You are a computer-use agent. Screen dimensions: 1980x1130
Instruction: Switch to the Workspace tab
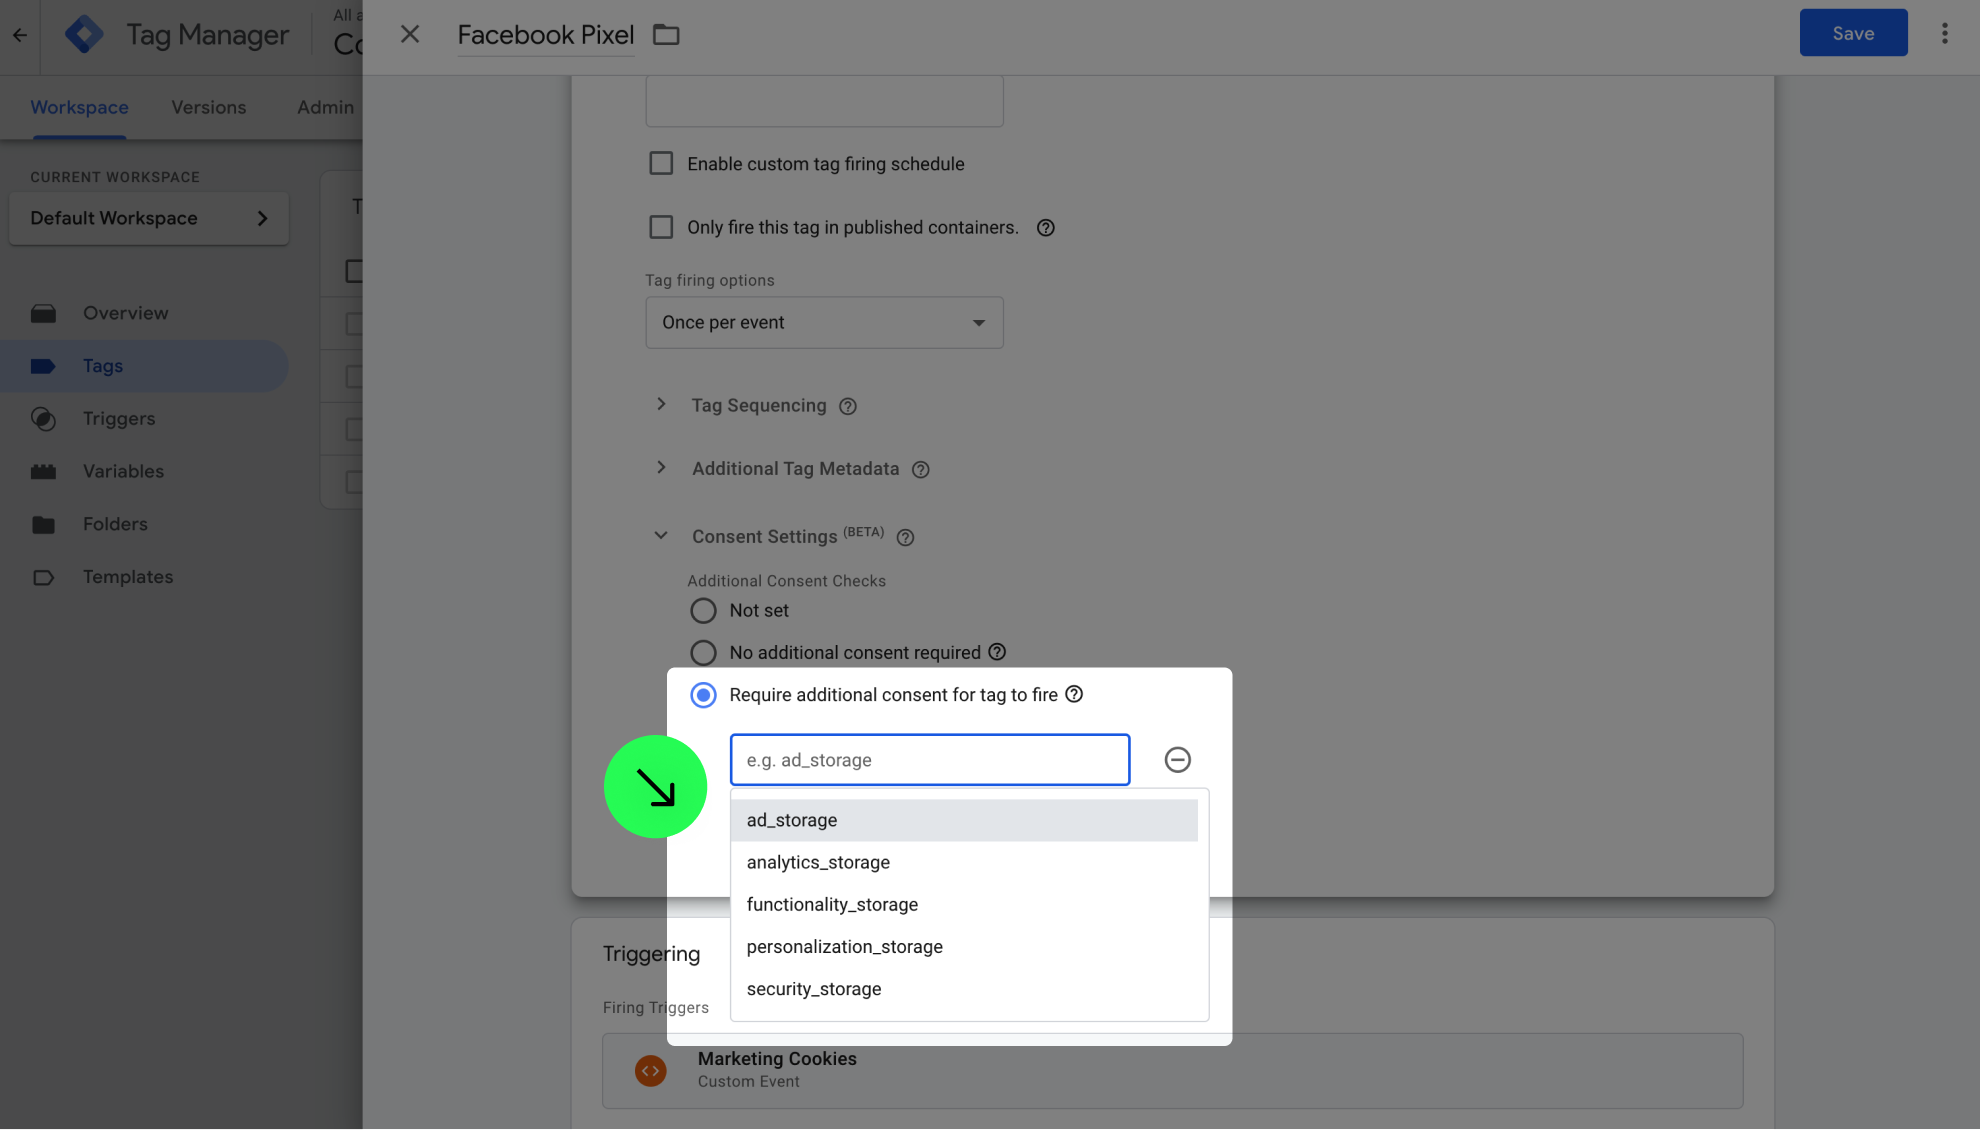(79, 107)
